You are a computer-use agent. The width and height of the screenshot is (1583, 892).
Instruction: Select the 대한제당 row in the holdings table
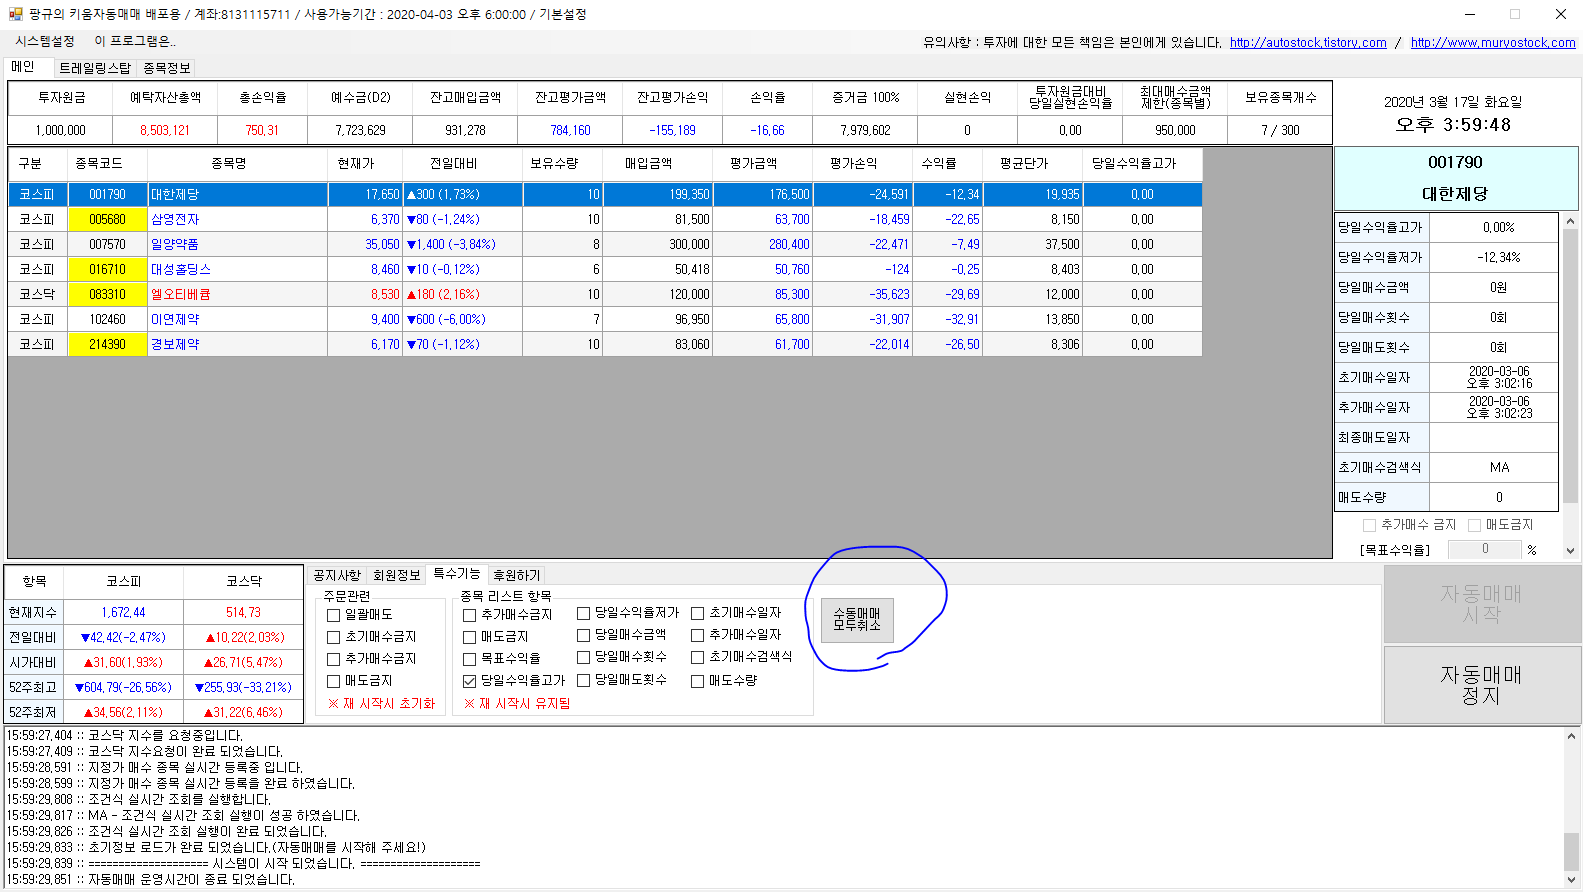click(605, 194)
